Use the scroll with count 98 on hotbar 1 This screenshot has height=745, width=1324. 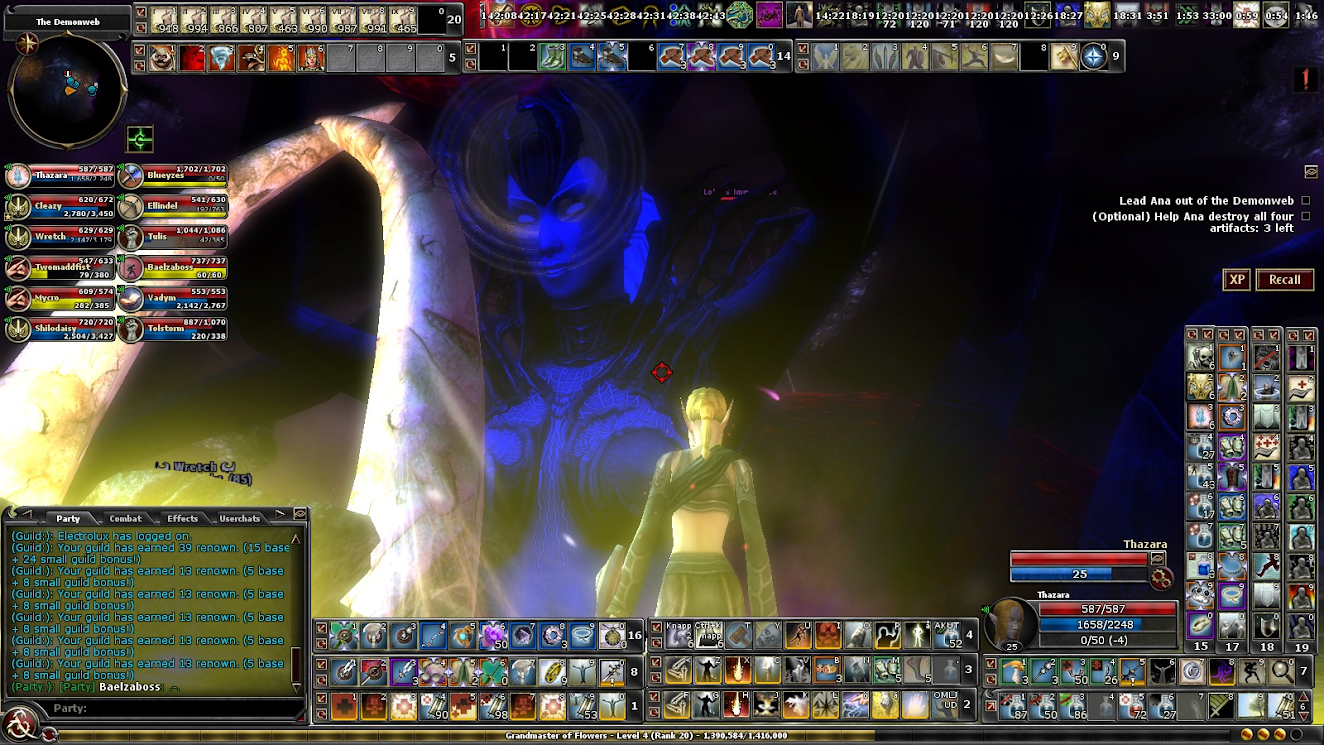[494, 706]
